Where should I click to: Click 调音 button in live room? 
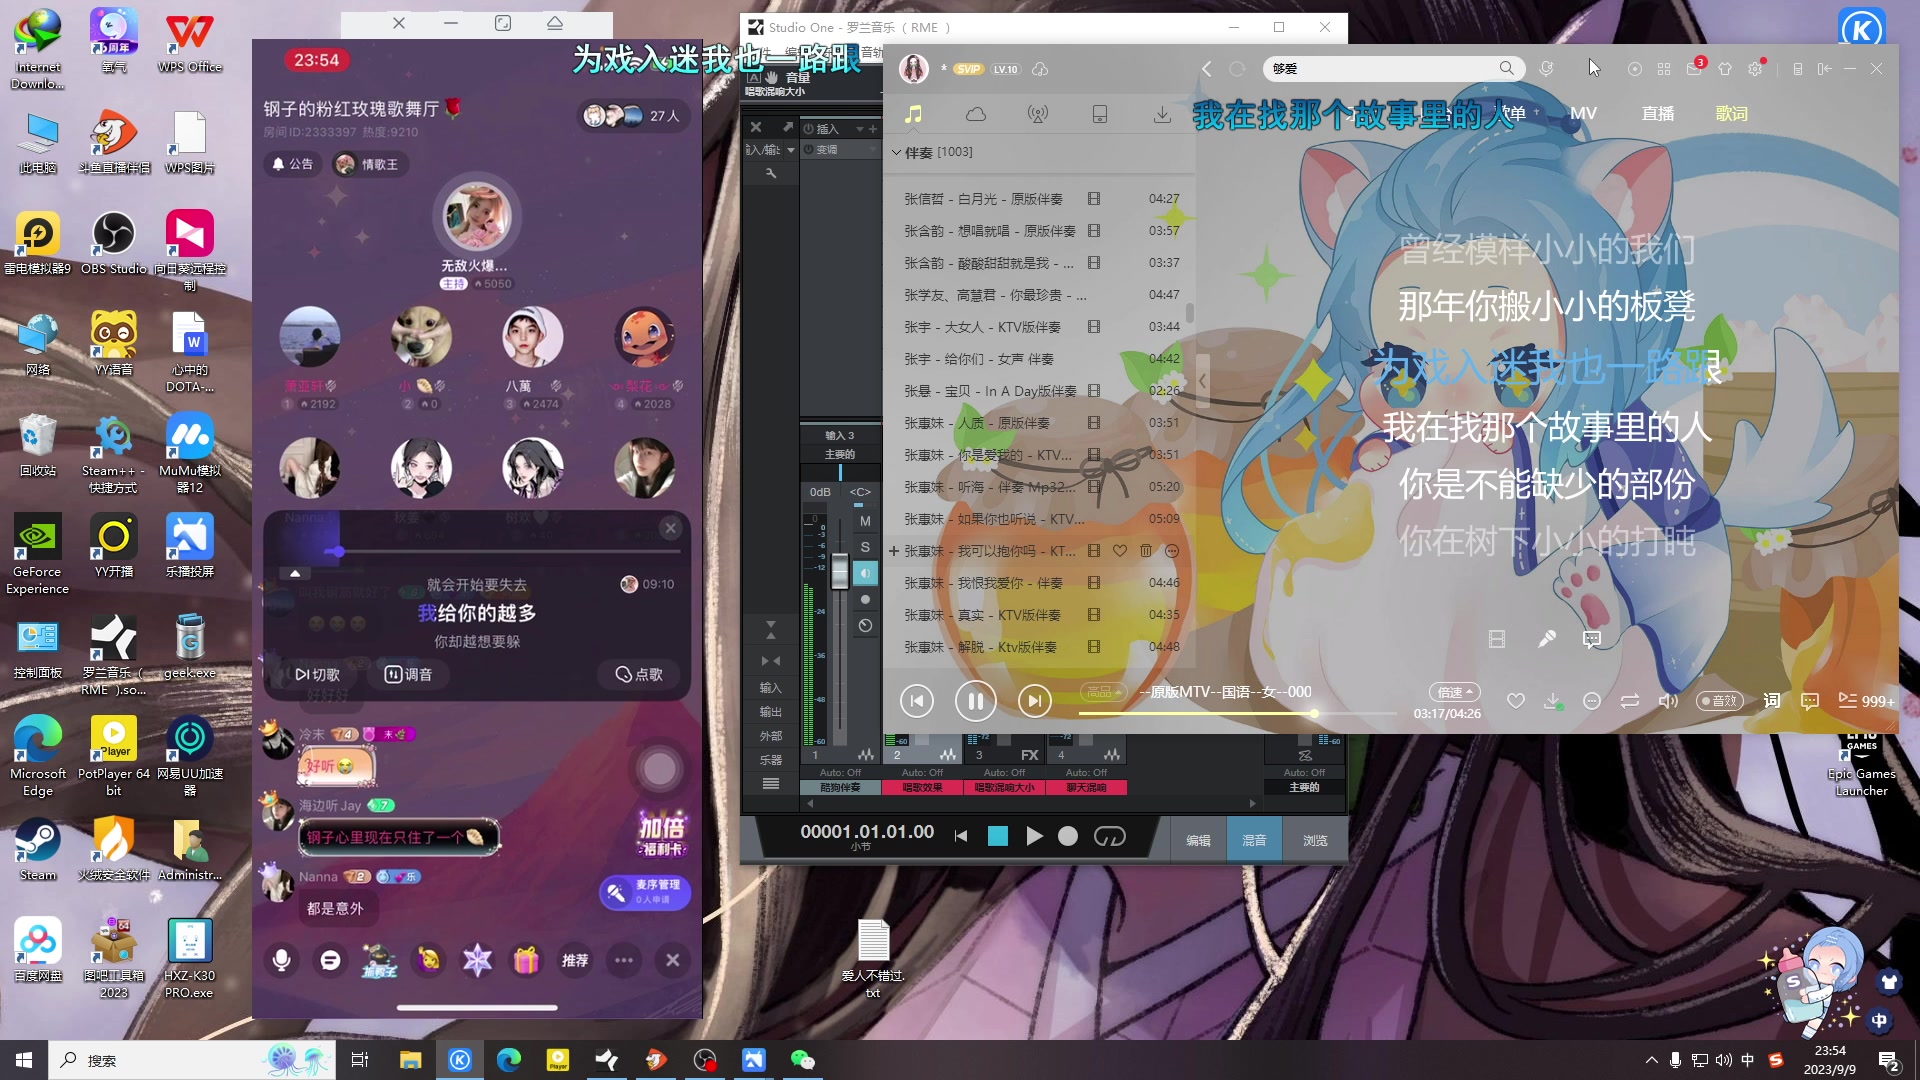409,675
